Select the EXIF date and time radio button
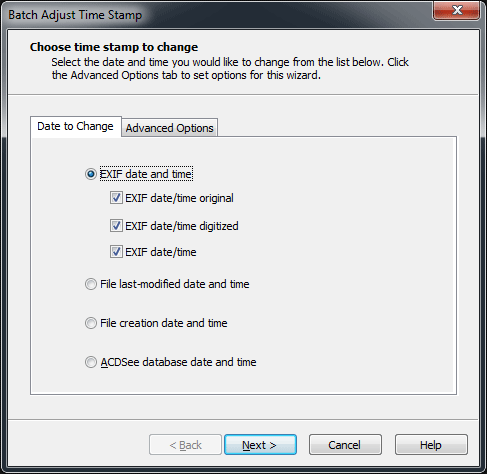 tap(91, 174)
